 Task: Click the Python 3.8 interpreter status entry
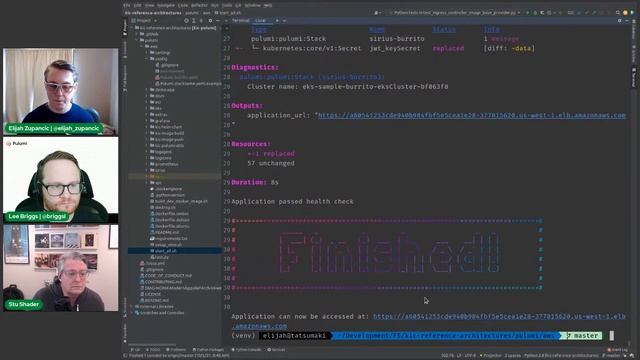click(x=562, y=356)
